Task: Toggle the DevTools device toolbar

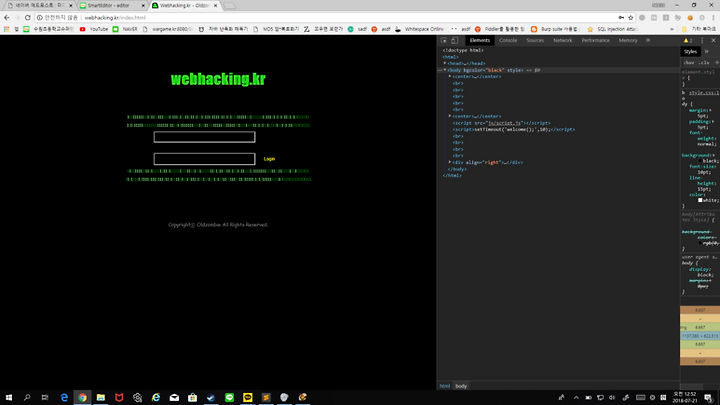Action: point(455,40)
